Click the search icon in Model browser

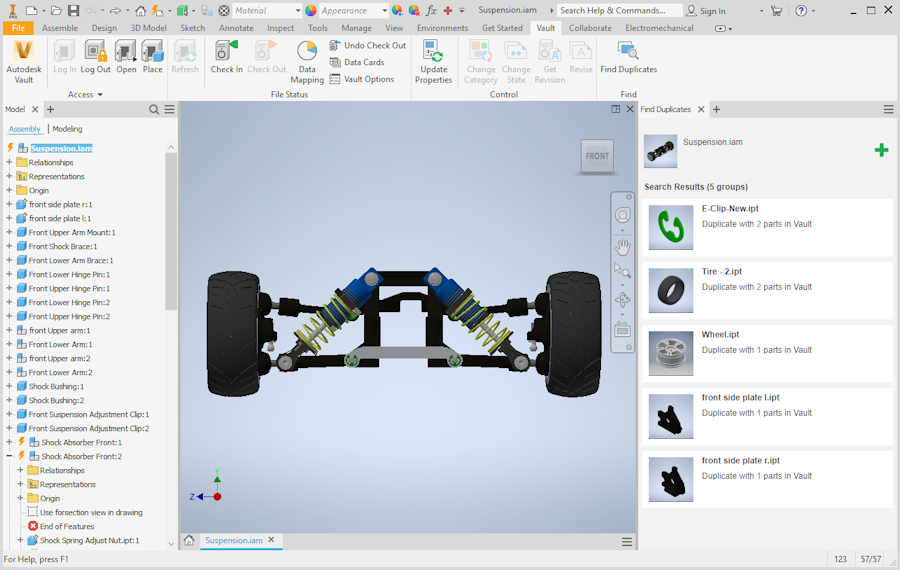pos(154,109)
